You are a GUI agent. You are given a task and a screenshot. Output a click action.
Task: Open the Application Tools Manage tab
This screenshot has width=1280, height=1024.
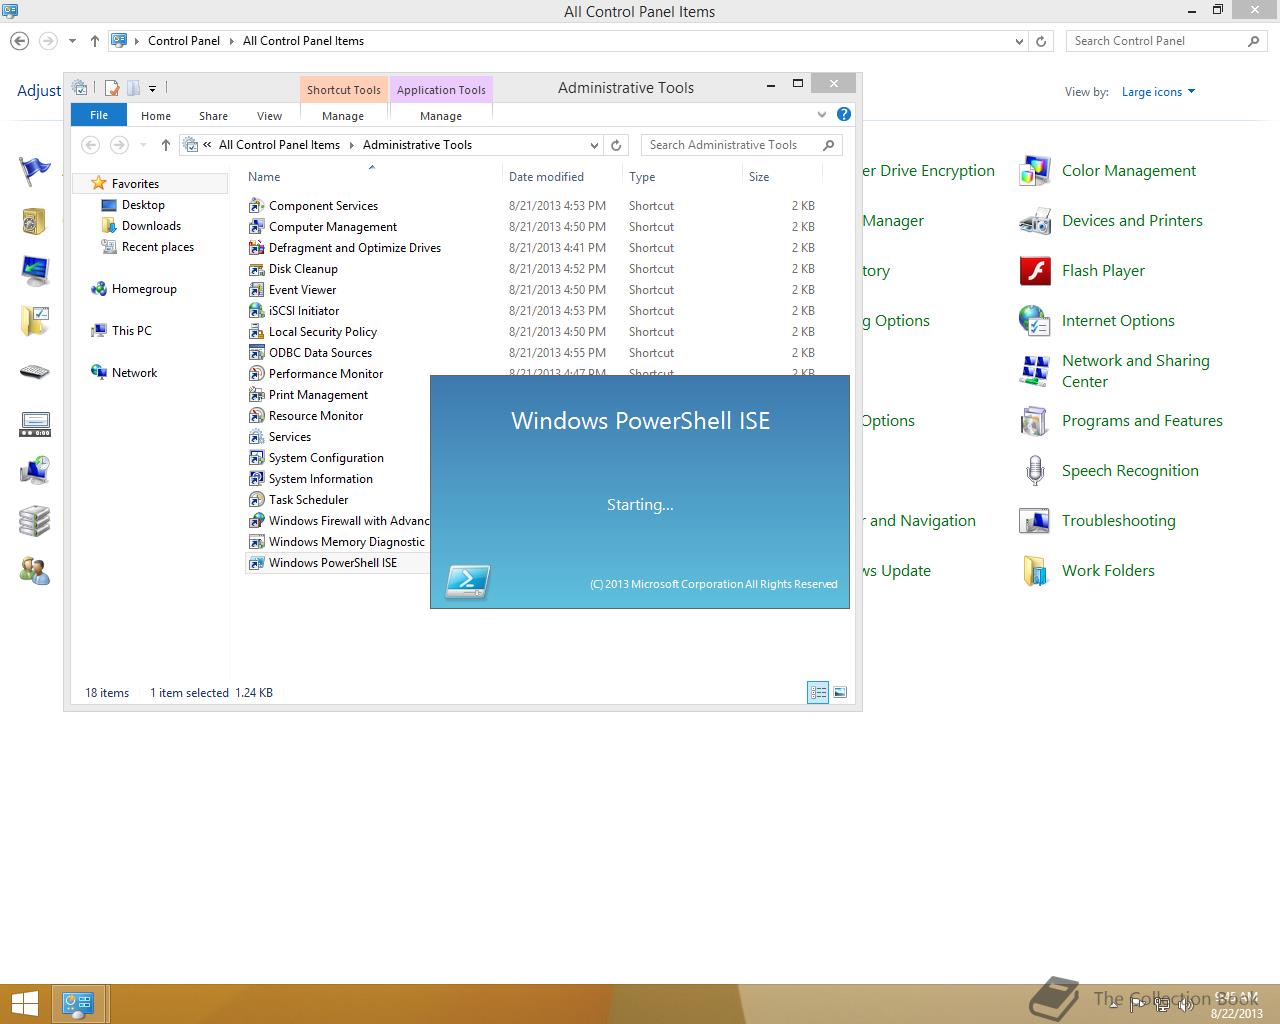click(441, 116)
